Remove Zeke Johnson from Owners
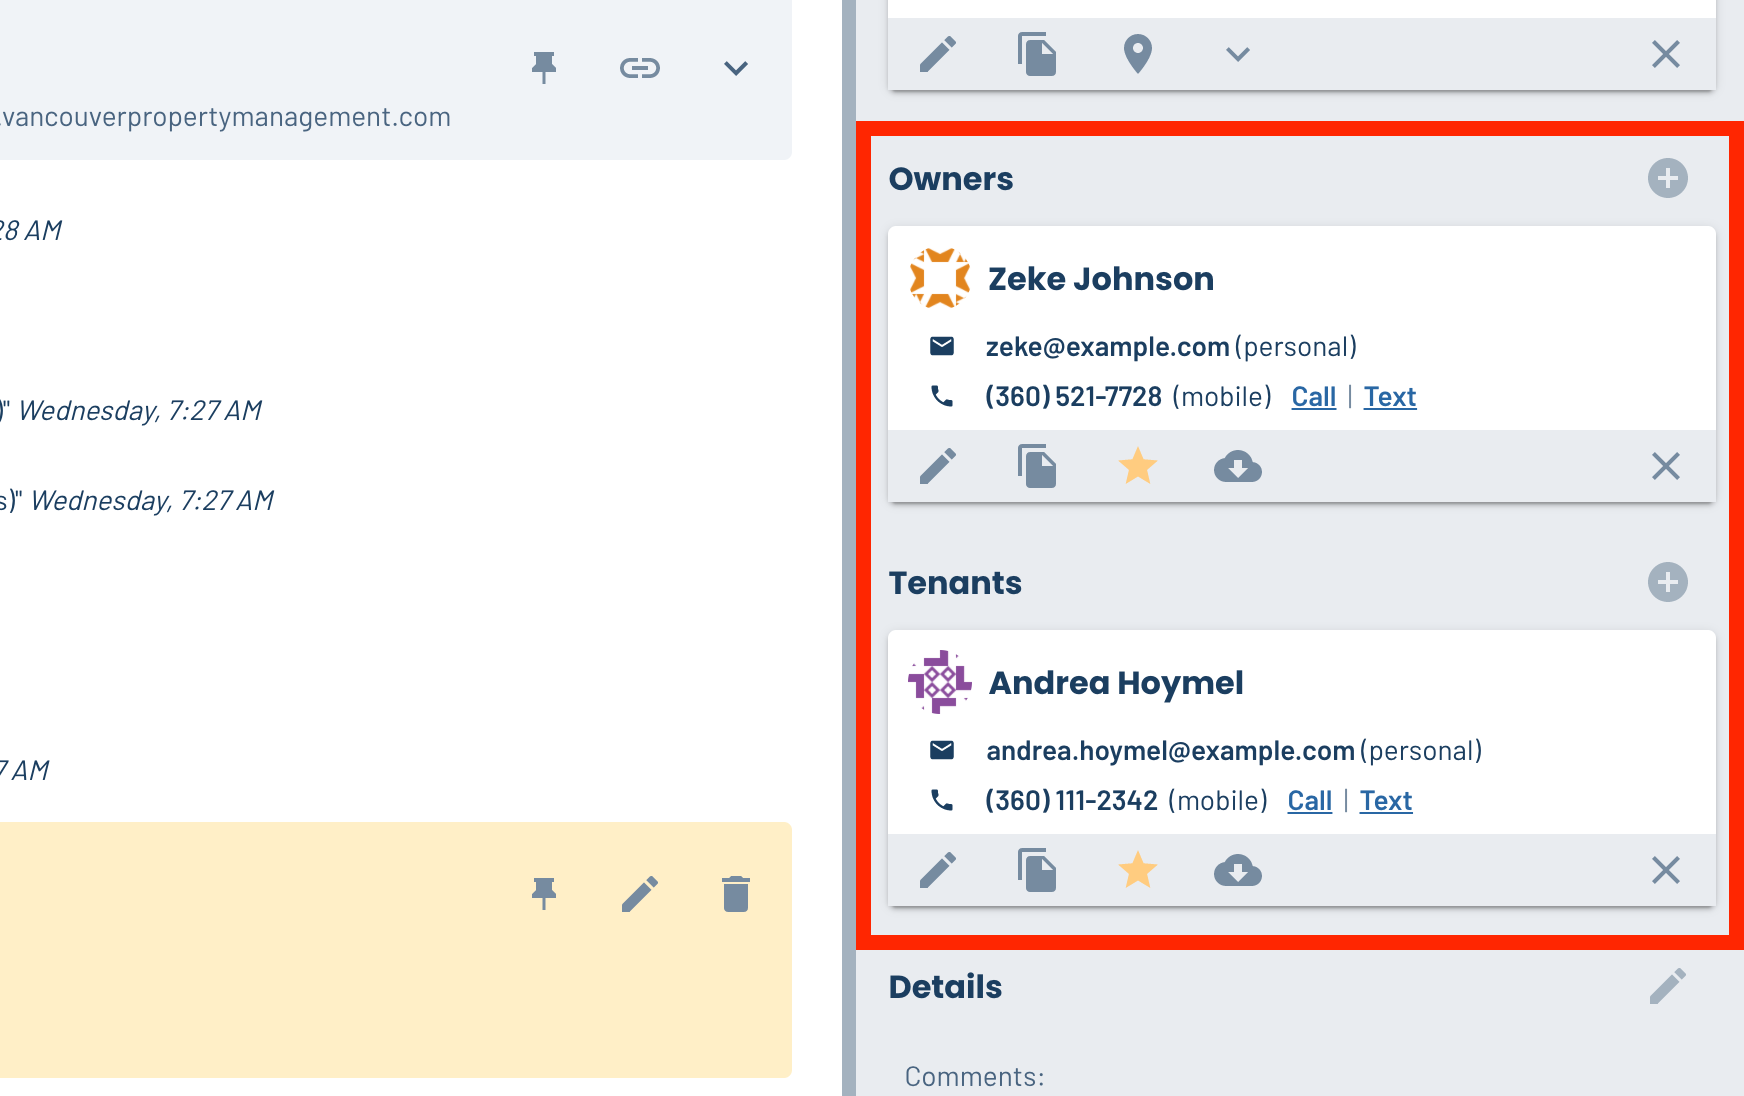This screenshot has height=1096, width=1744. (x=1666, y=466)
